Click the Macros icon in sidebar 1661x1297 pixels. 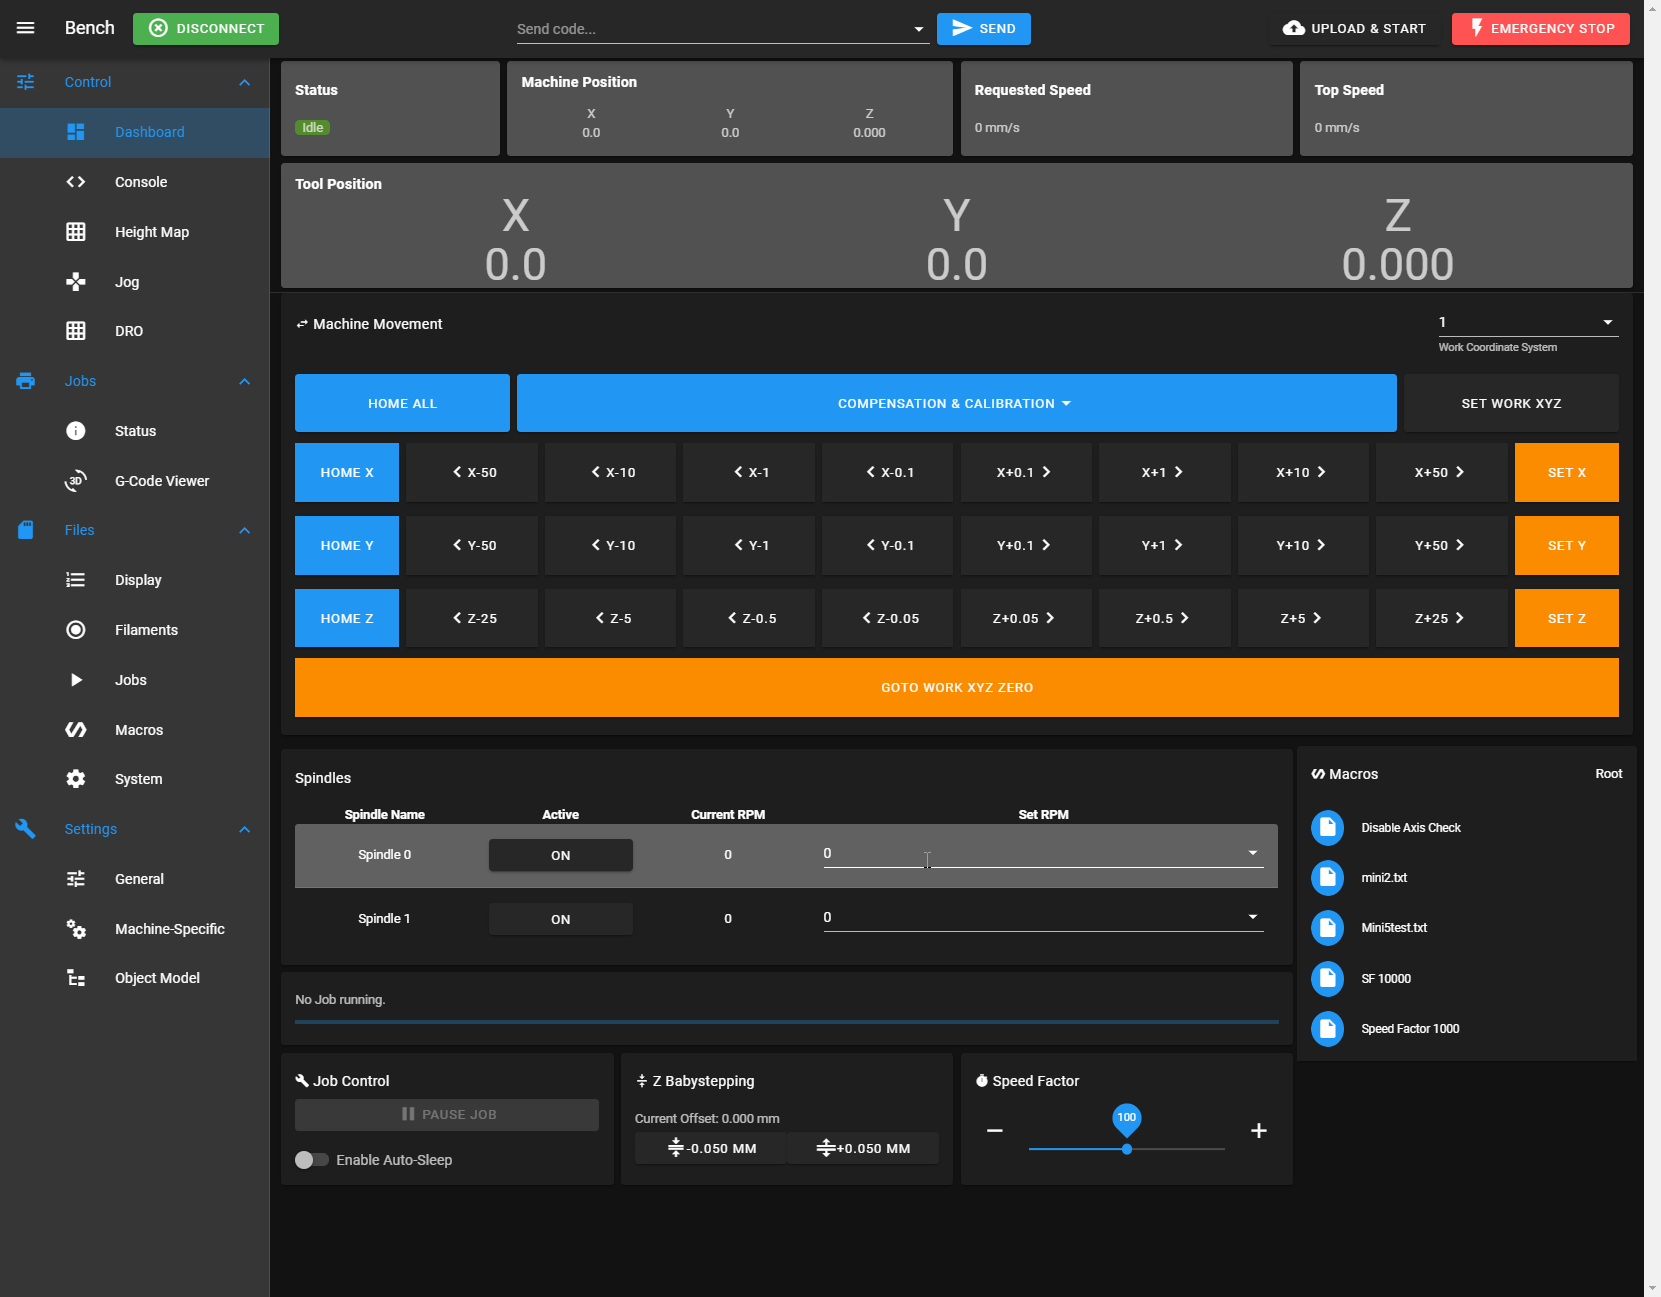coord(76,730)
